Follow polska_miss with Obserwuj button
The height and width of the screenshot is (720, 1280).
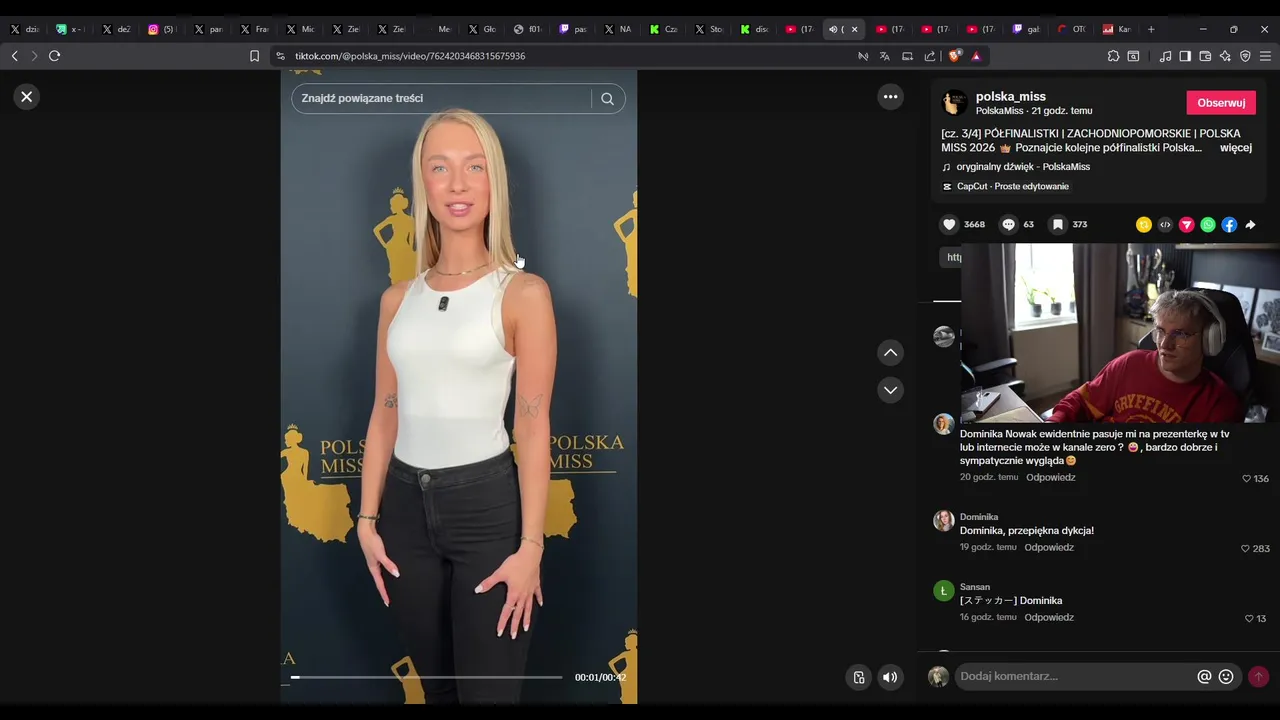[1221, 103]
